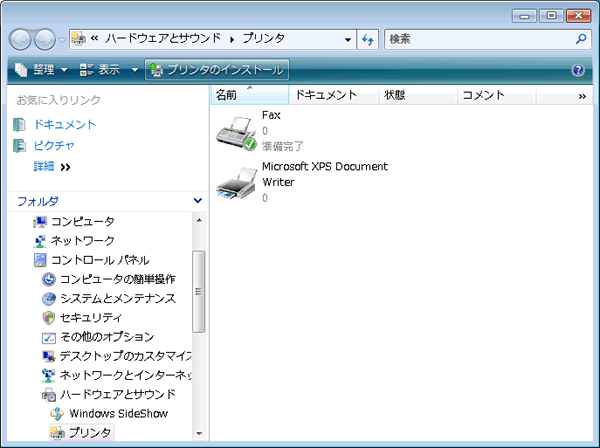Click the 表示 views button

(x=100, y=70)
